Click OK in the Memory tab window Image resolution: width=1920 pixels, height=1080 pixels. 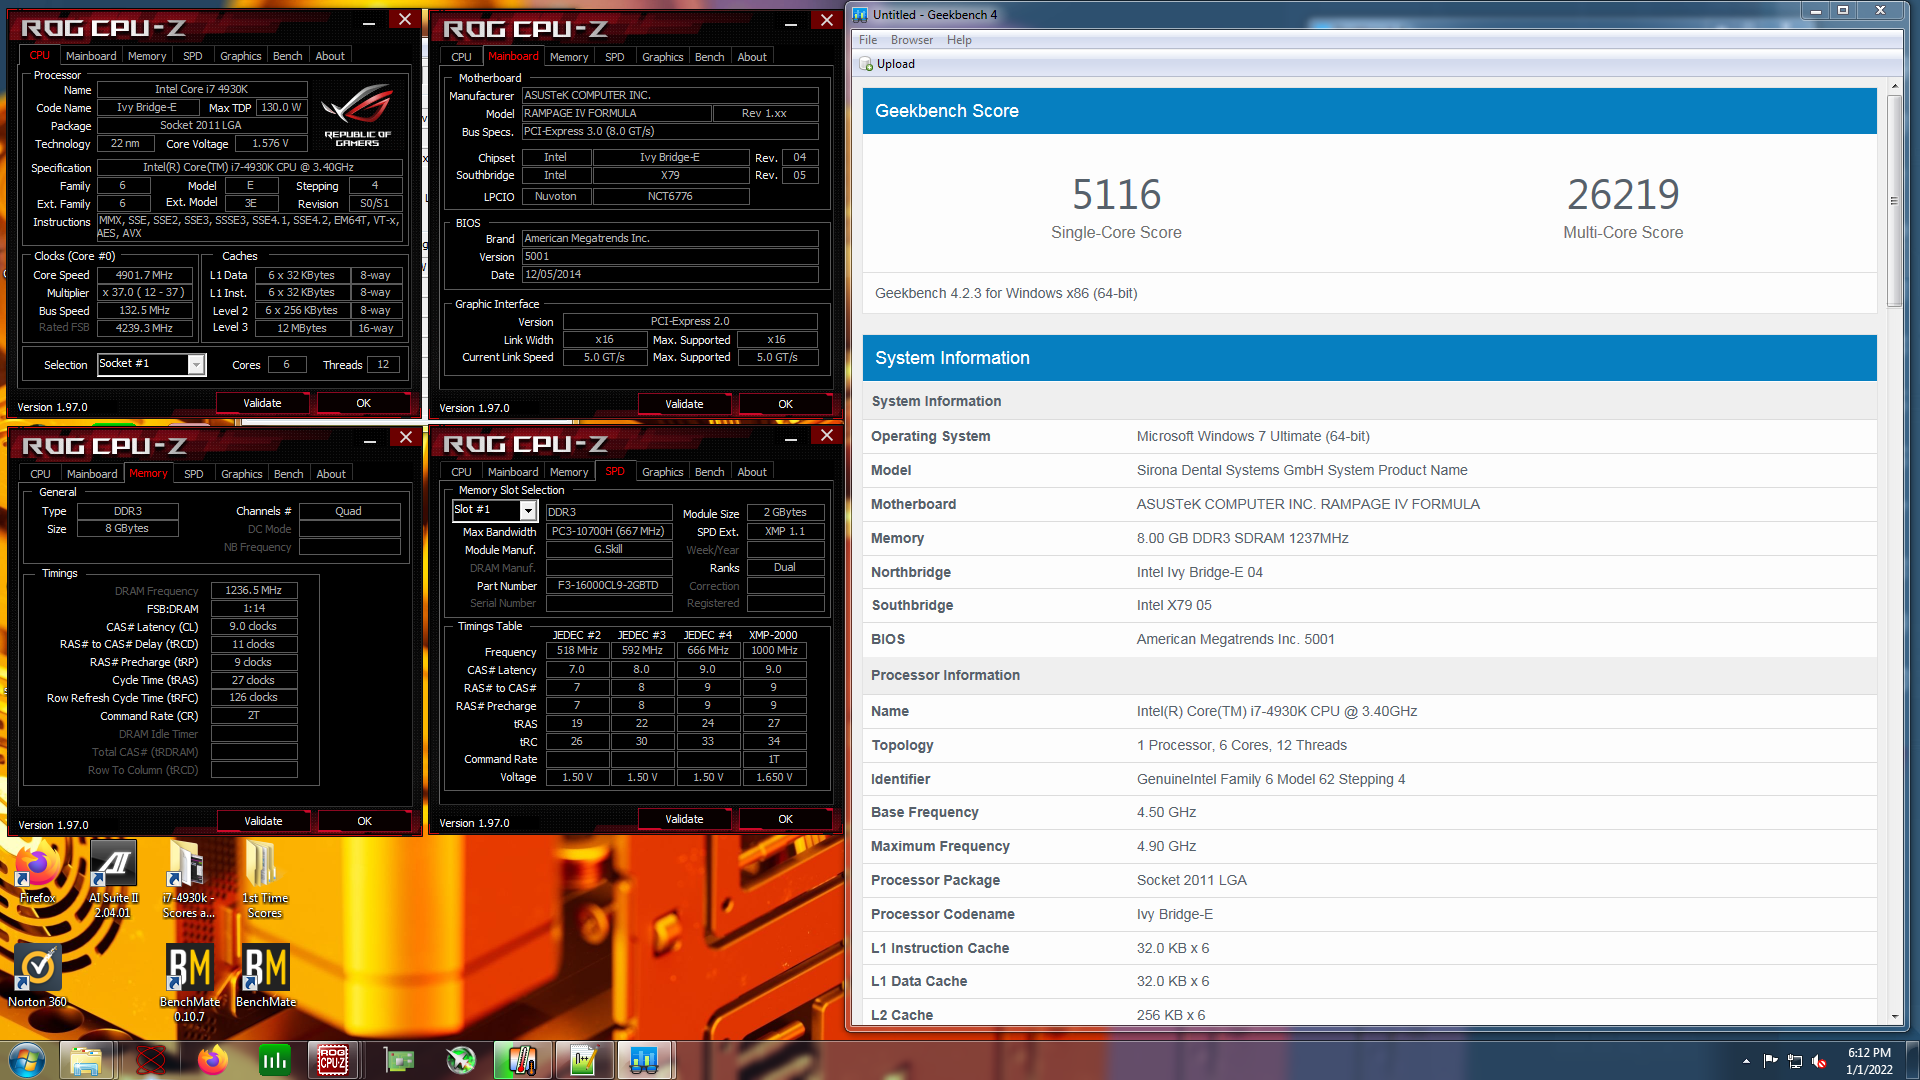(365, 821)
